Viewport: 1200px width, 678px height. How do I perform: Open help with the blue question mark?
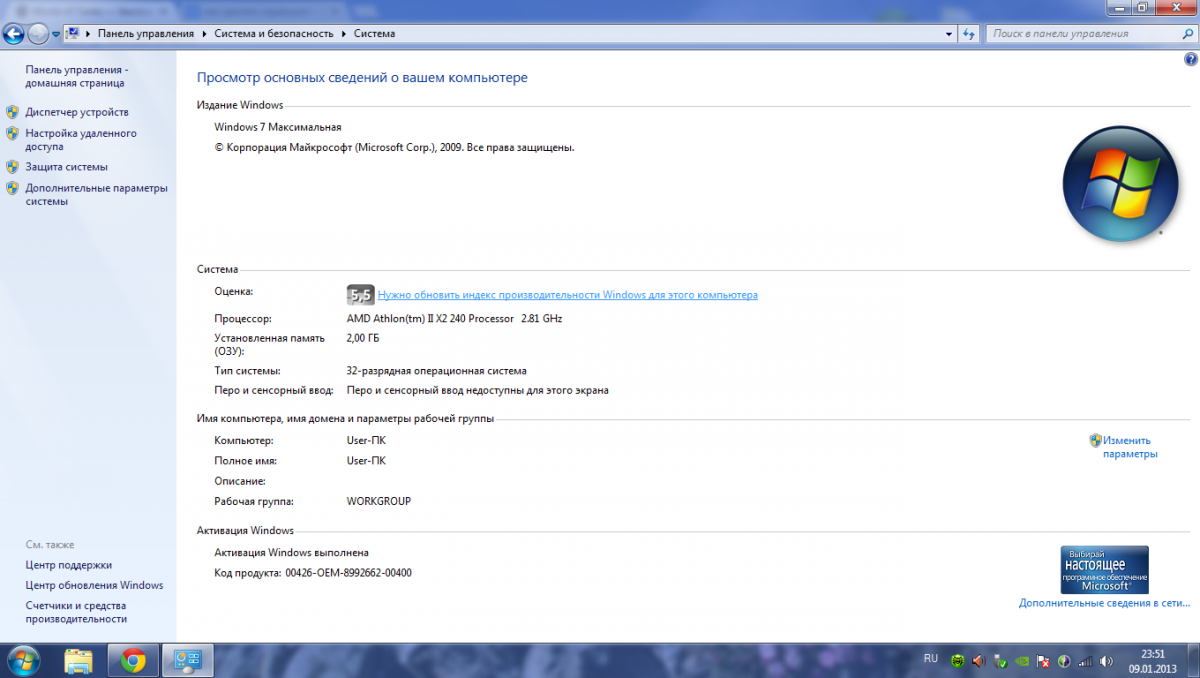pyautogui.click(x=1190, y=60)
